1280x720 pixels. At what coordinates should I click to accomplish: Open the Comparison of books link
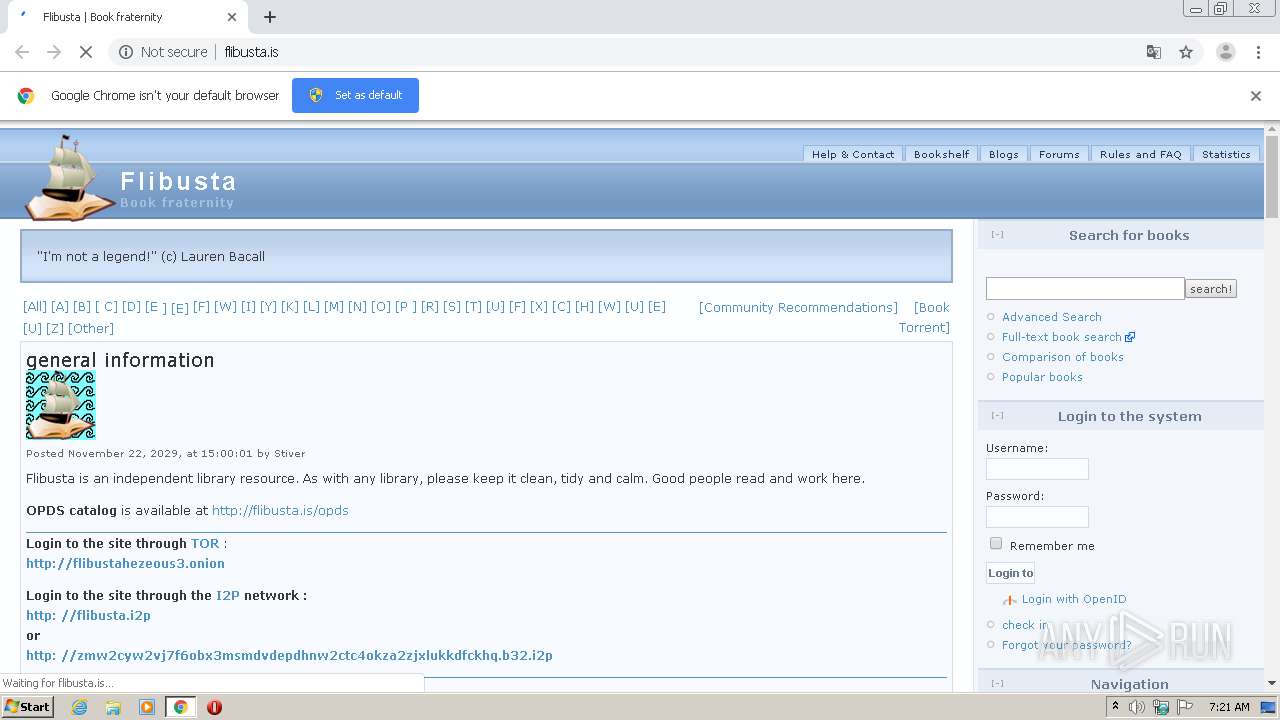point(1063,357)
